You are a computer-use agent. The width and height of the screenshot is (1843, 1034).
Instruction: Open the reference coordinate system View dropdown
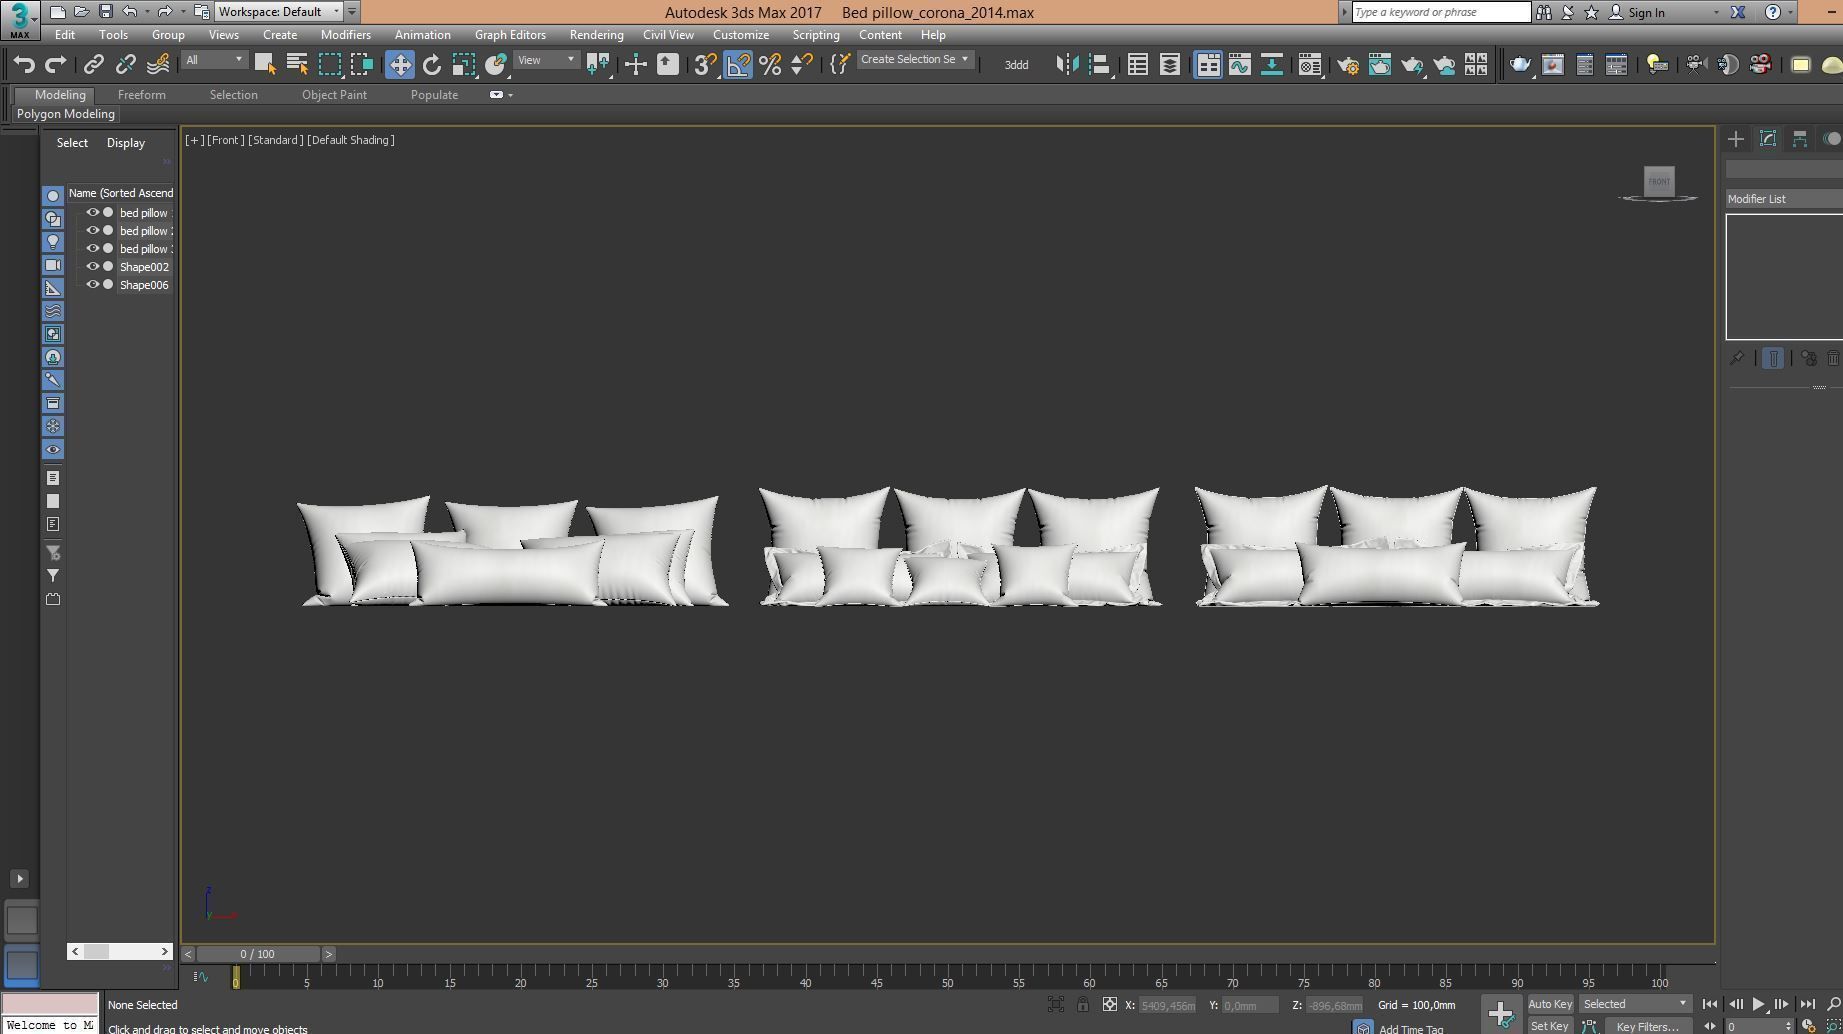tap(546, 60)
